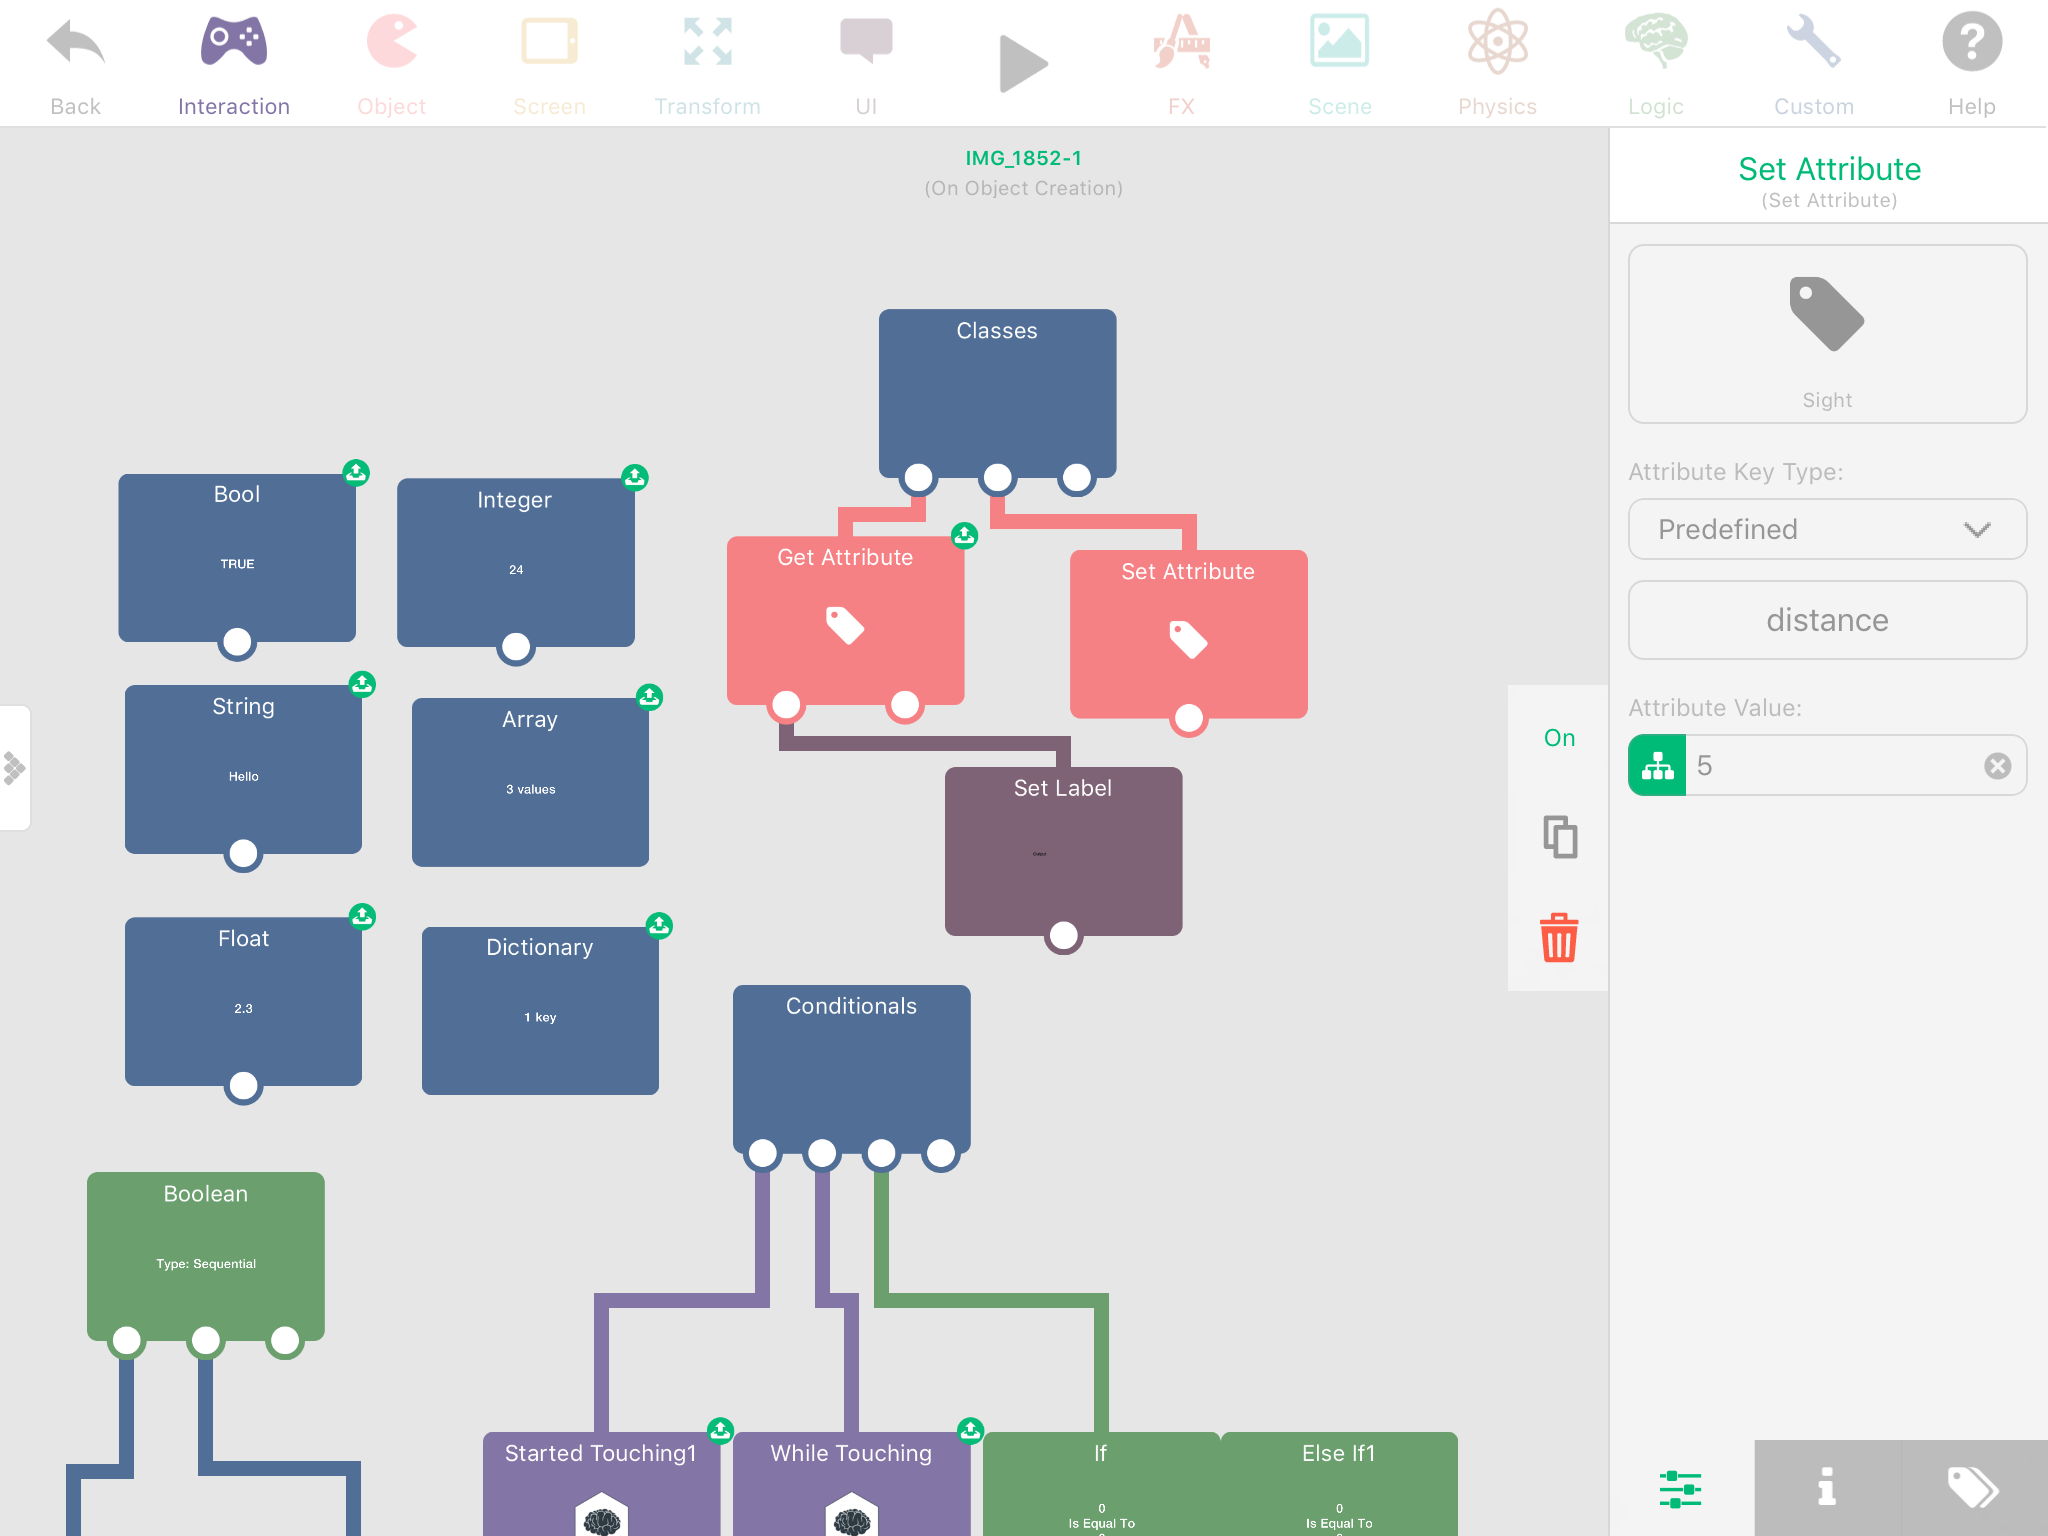Switch to the info tab
This screenshot has width=2048, height=1536.
click(x=1827, y=1488)
